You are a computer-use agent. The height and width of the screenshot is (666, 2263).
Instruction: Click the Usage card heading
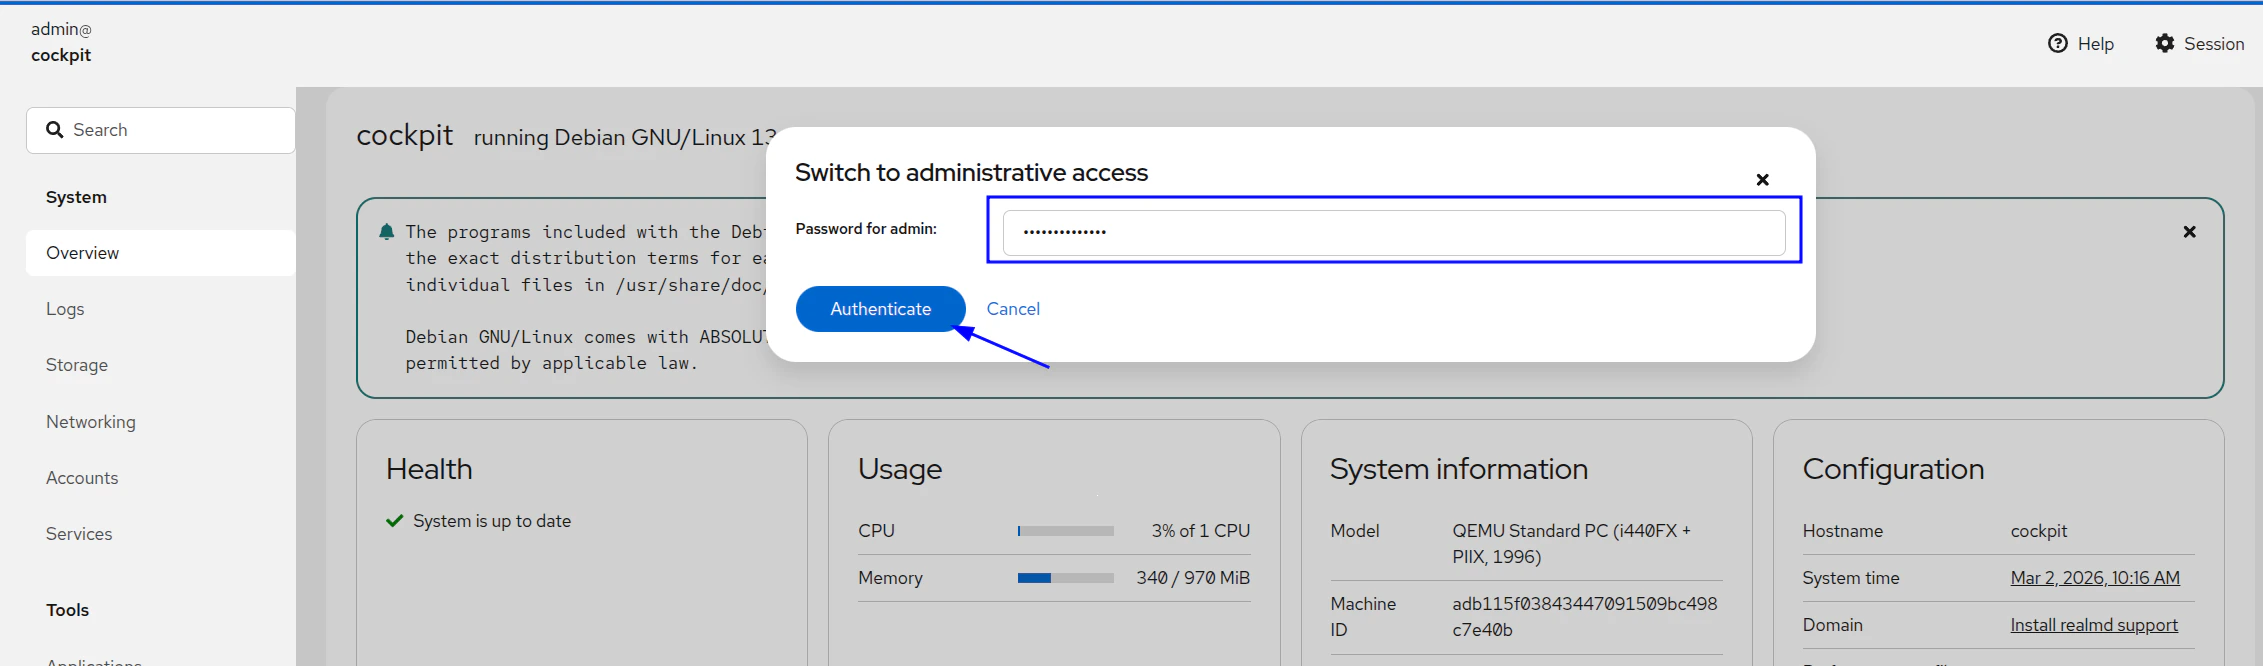(900, 469)
